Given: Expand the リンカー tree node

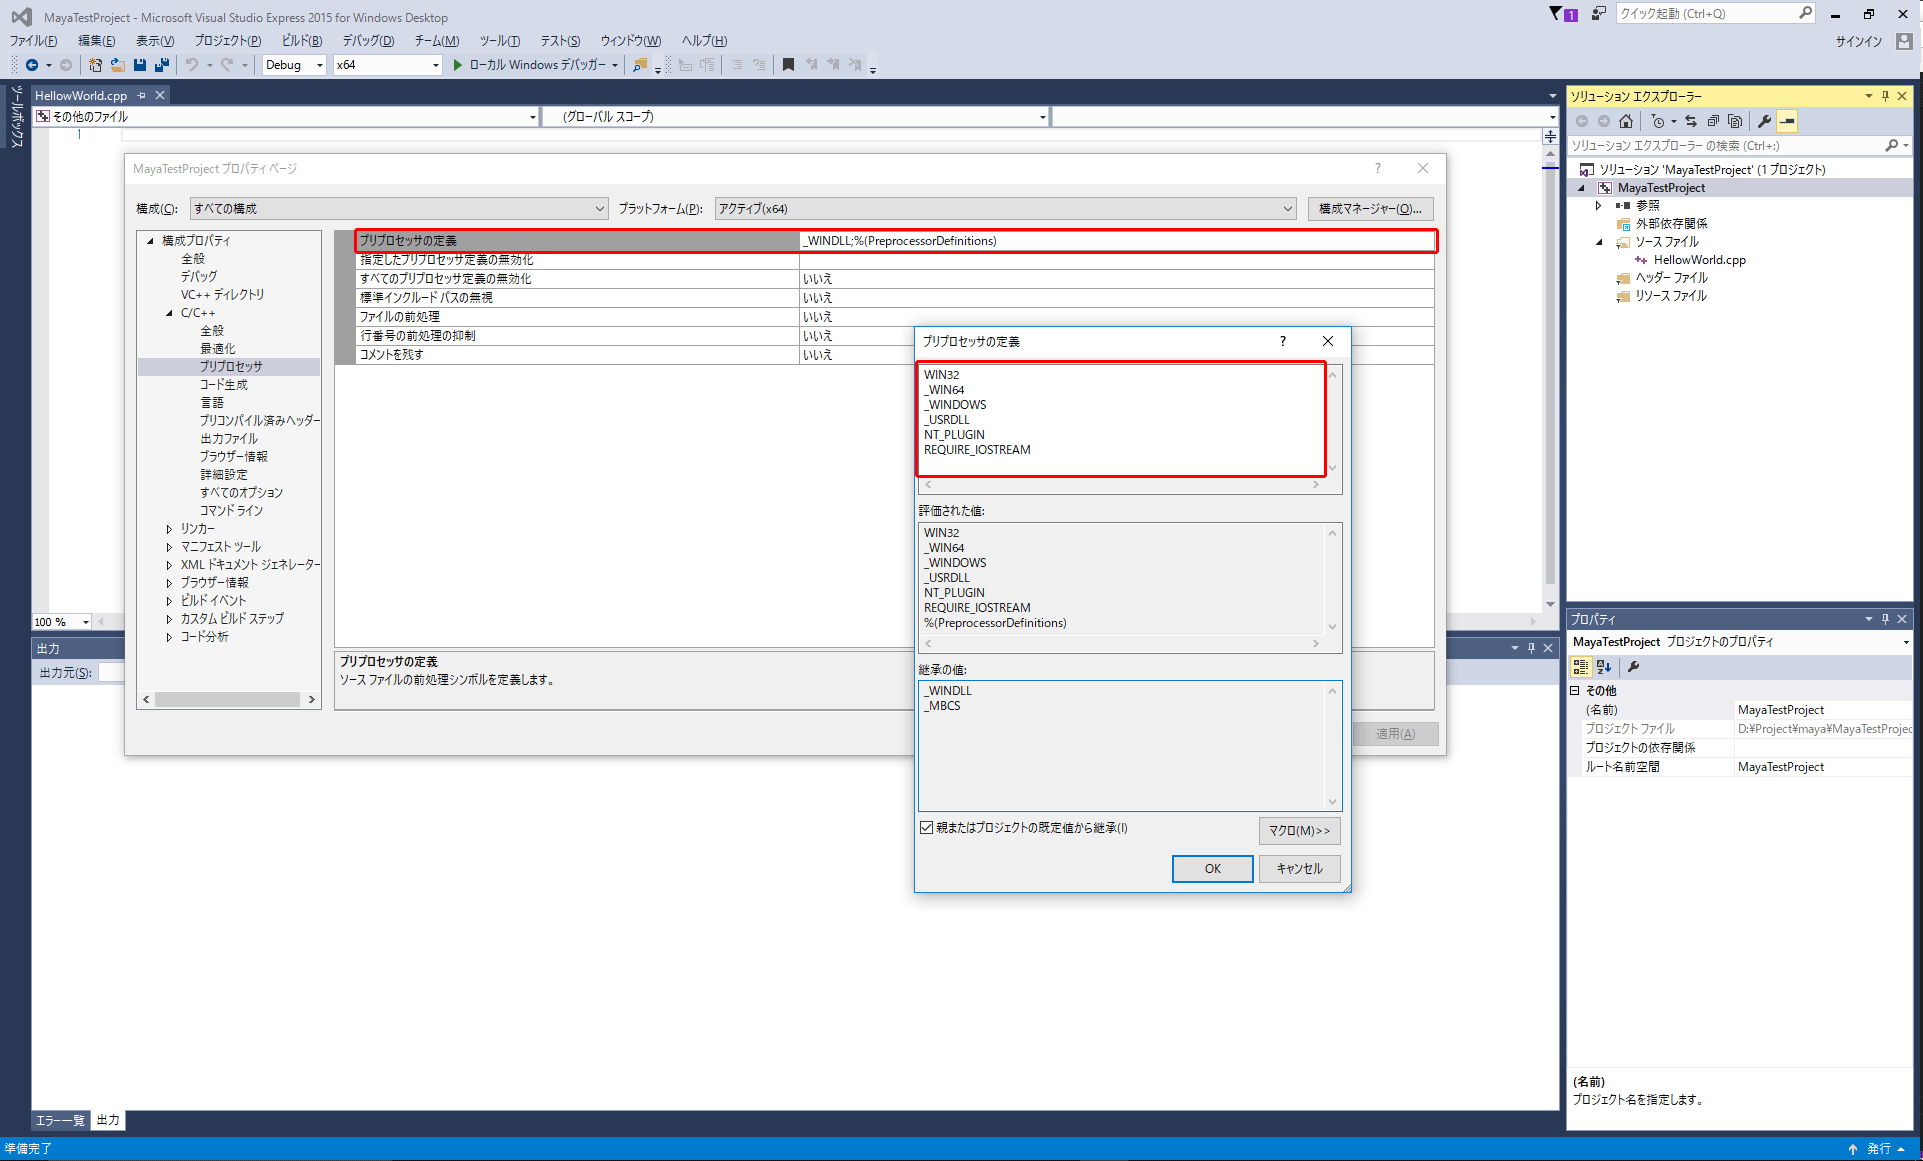Looking at the screenshot, I should 169,529.
